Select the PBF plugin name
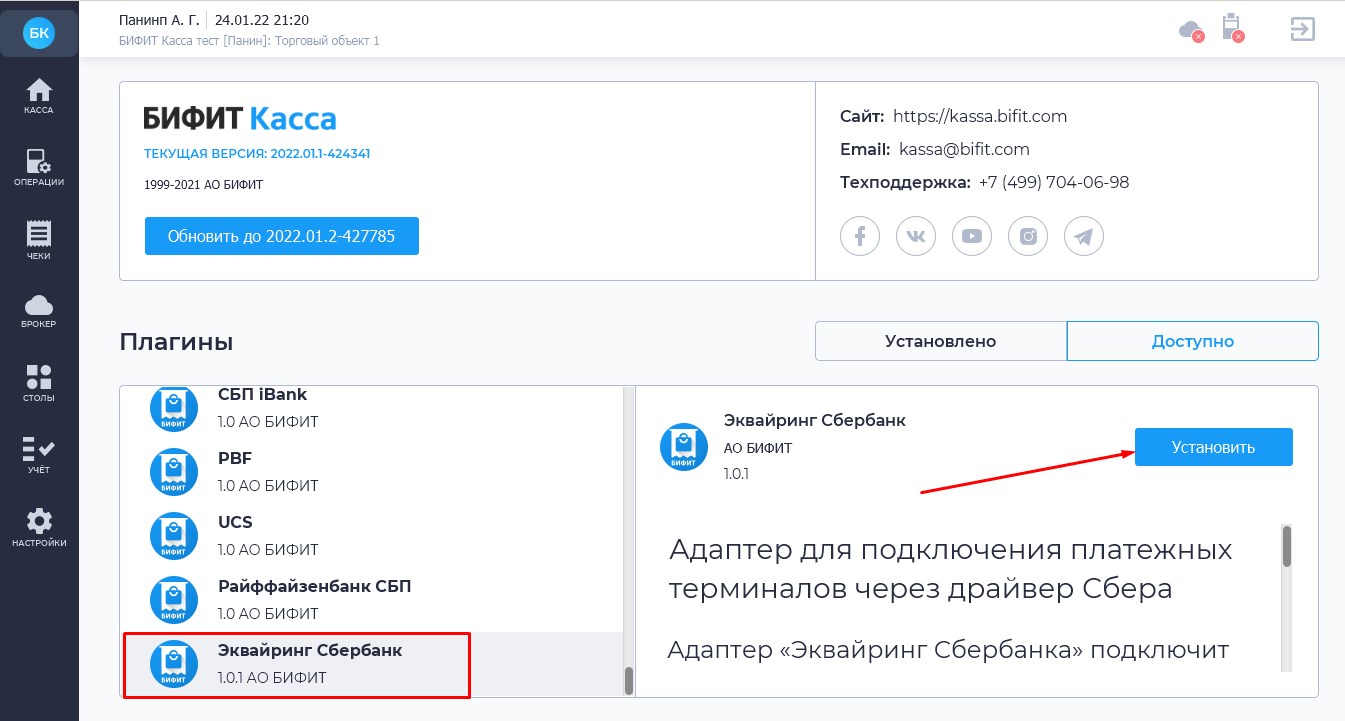 coord(235,458)
